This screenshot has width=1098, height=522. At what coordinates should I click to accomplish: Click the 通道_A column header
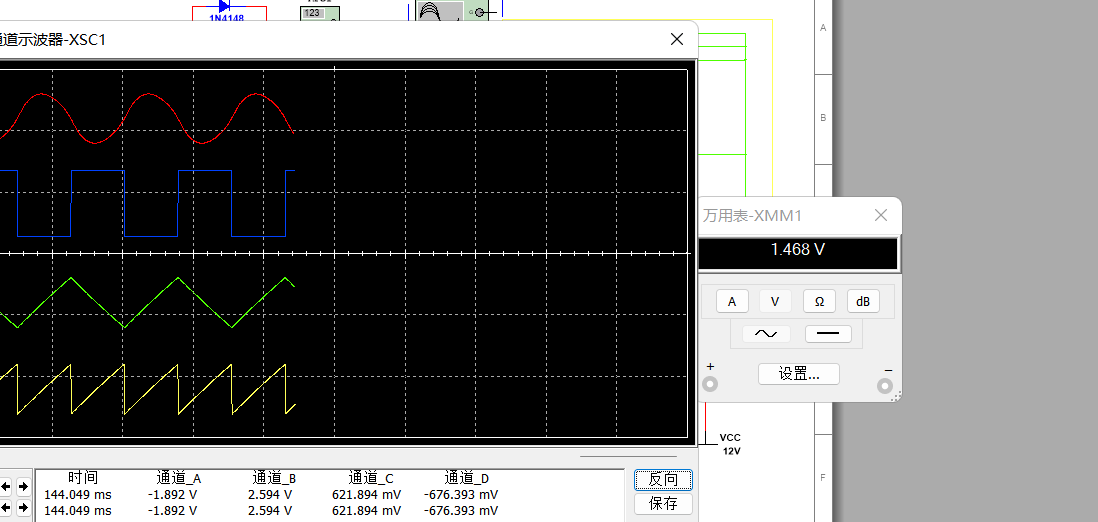point(179,479)
